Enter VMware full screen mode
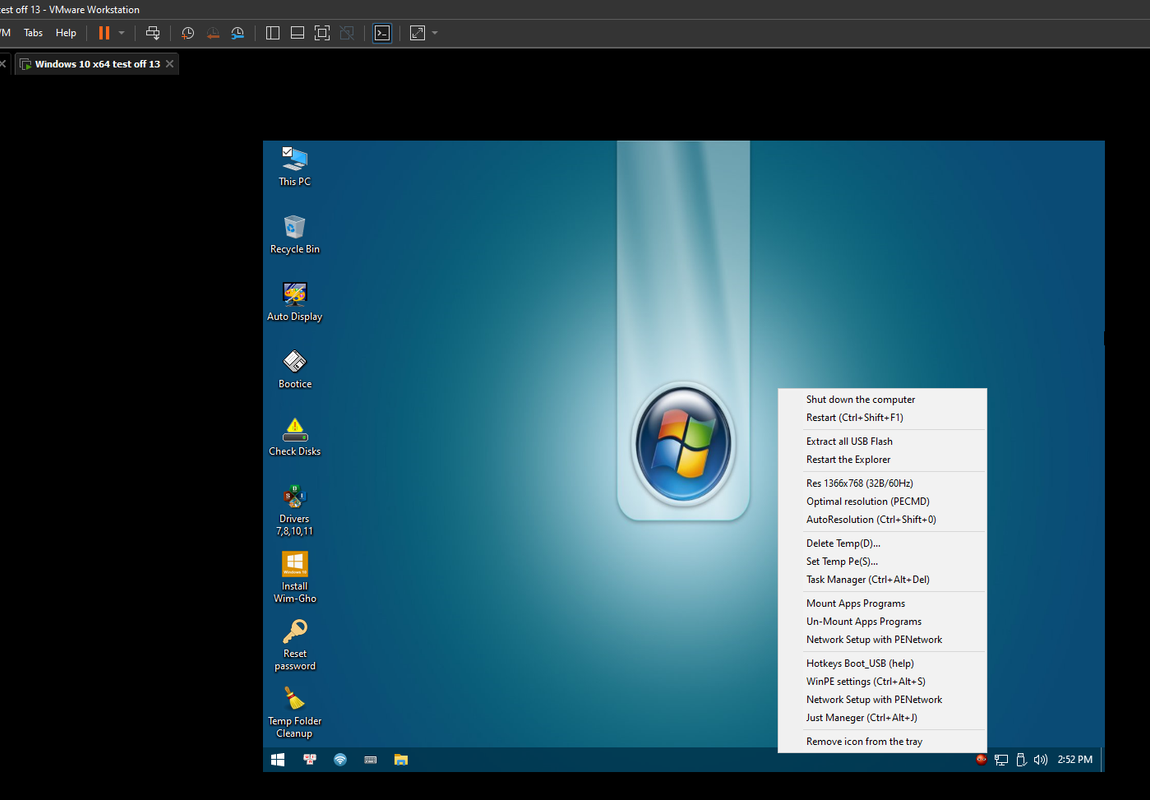 [322, 33]
